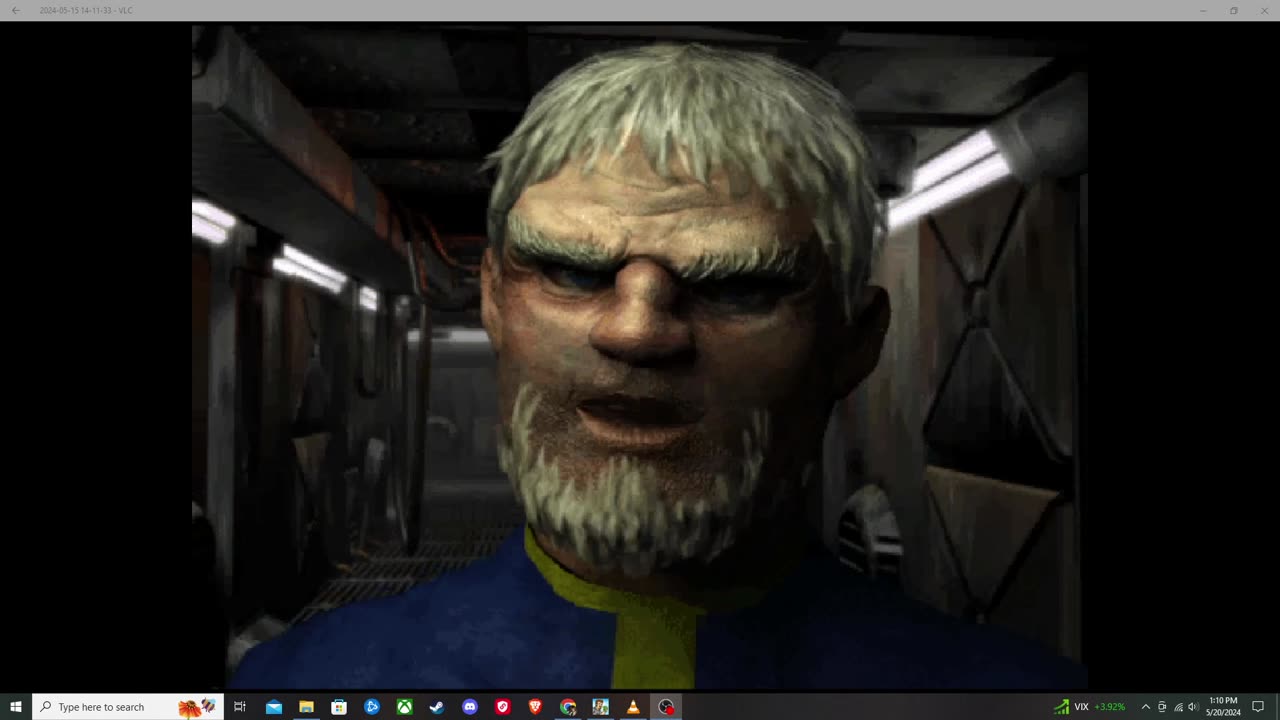Open the clock showing 1:10 PM

(x=1223, y=707)
